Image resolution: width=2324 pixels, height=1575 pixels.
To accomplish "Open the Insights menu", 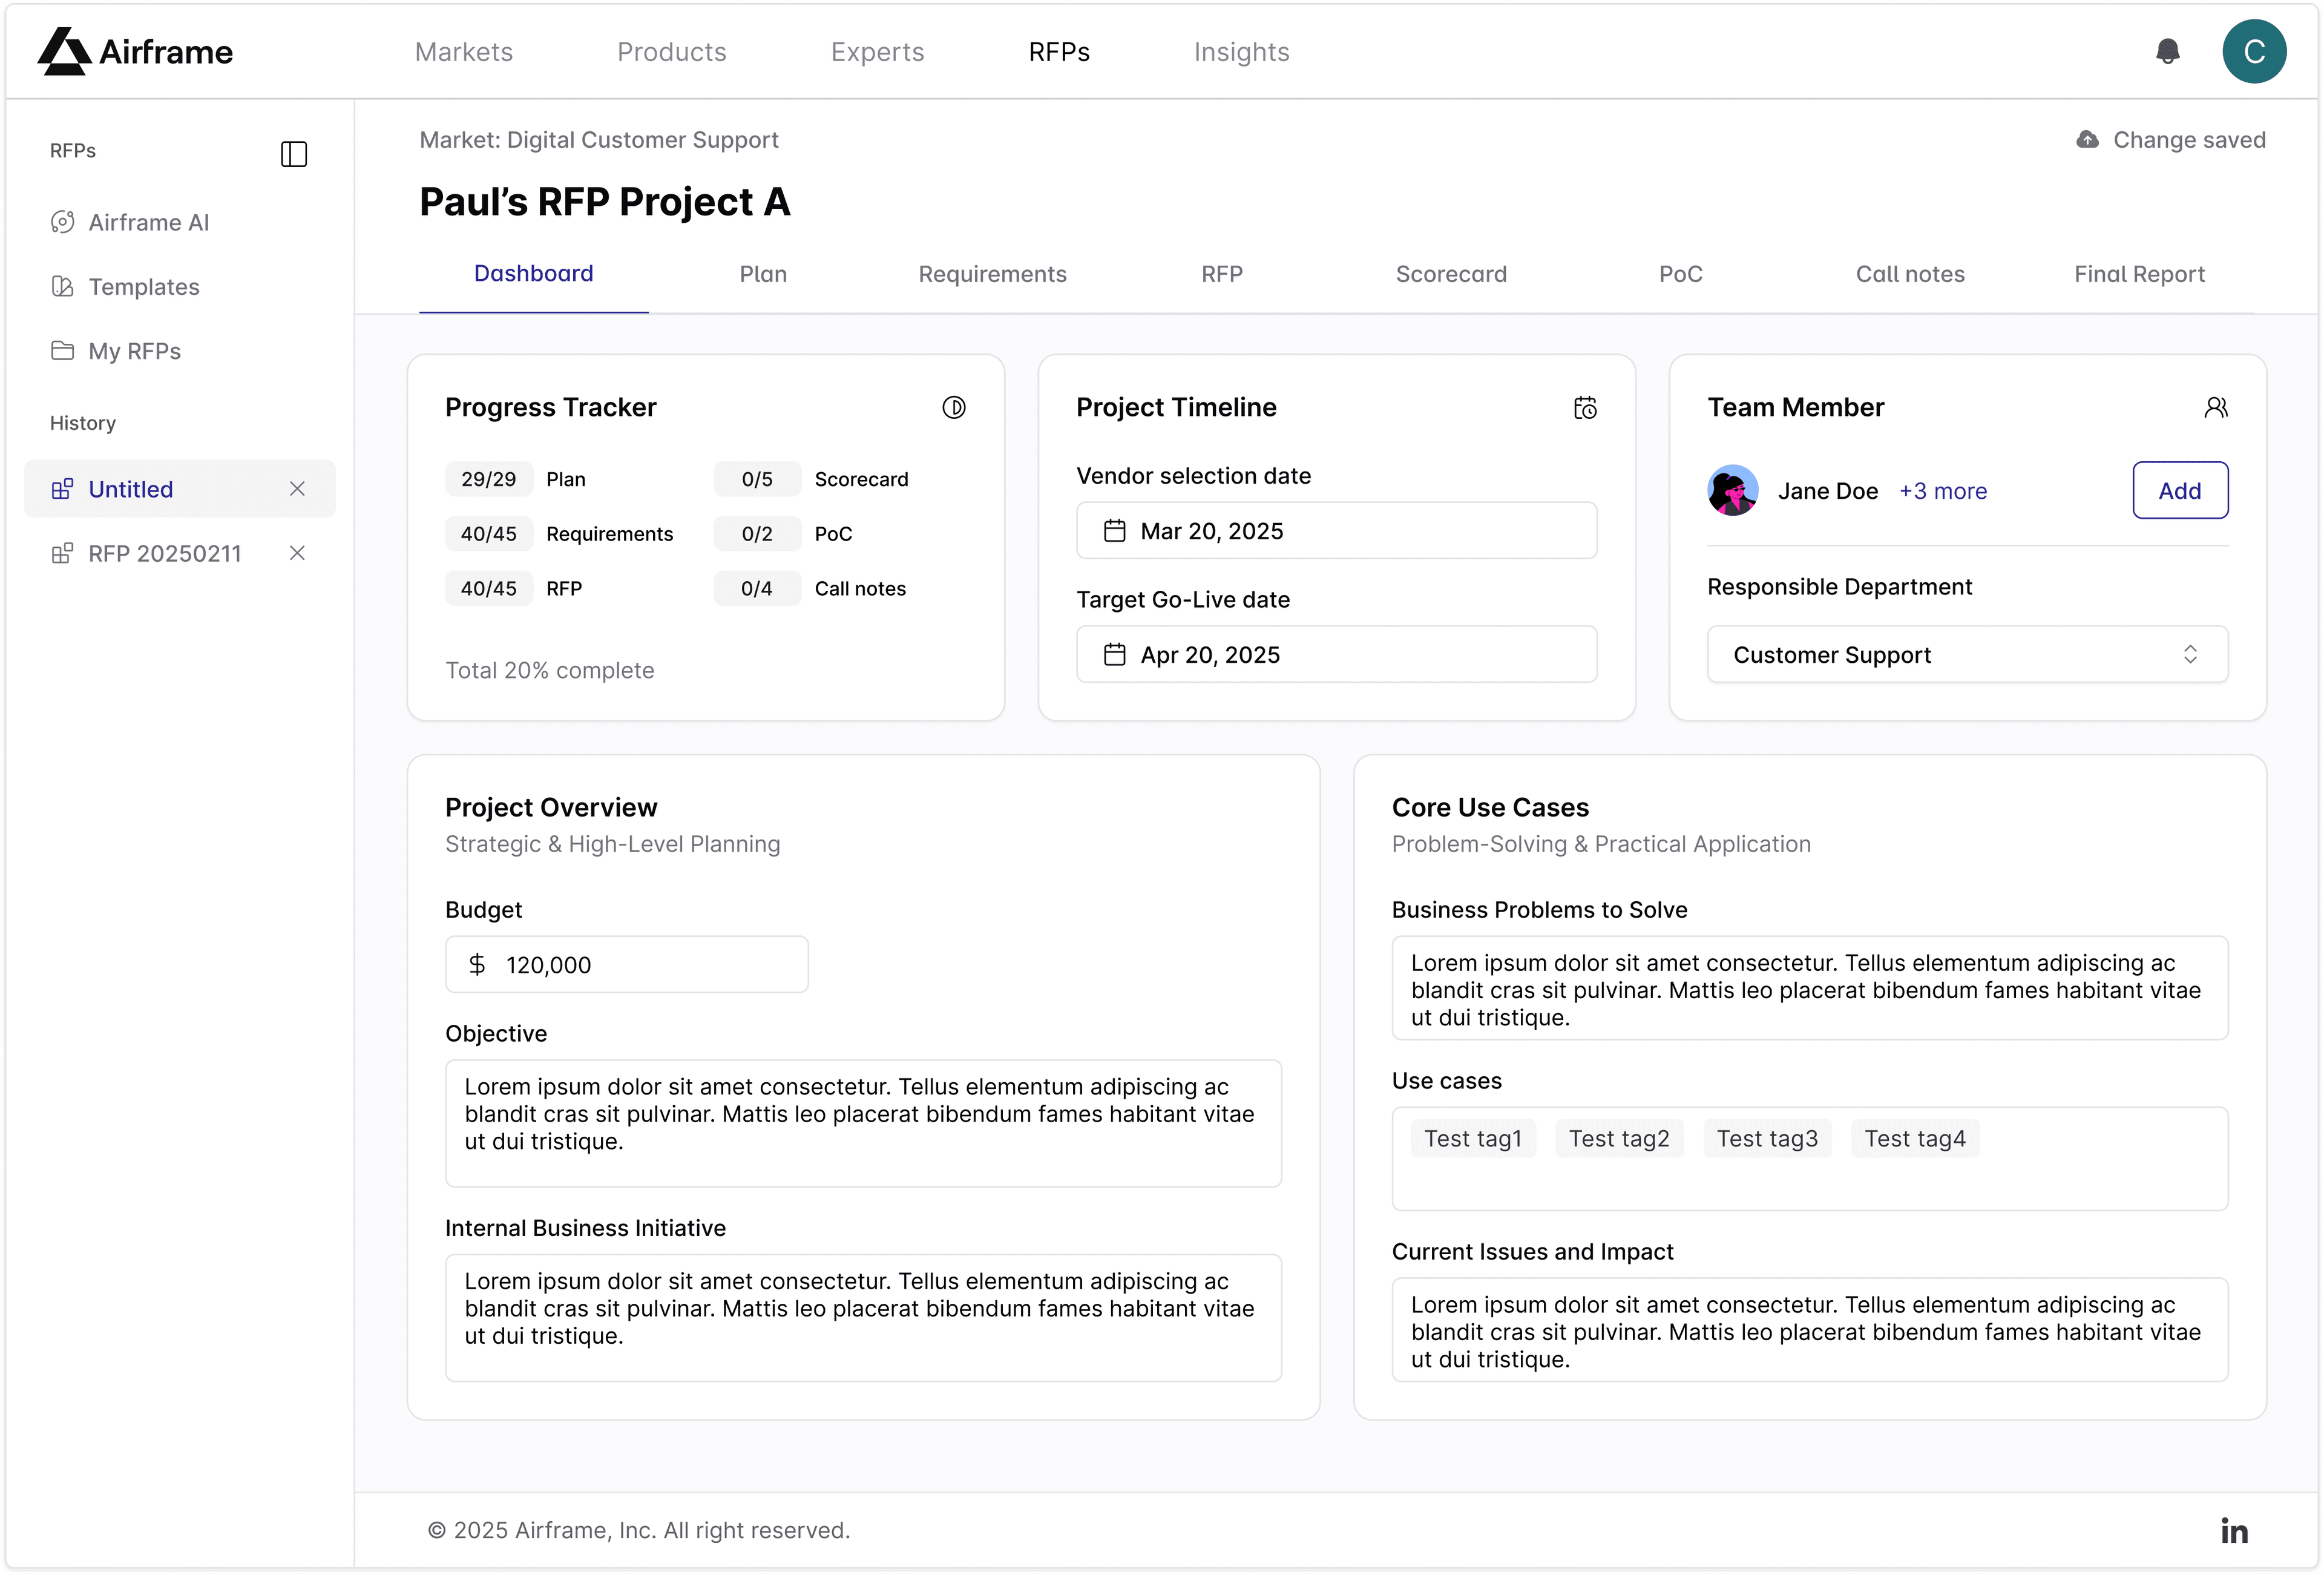I will click(1242, 52).
